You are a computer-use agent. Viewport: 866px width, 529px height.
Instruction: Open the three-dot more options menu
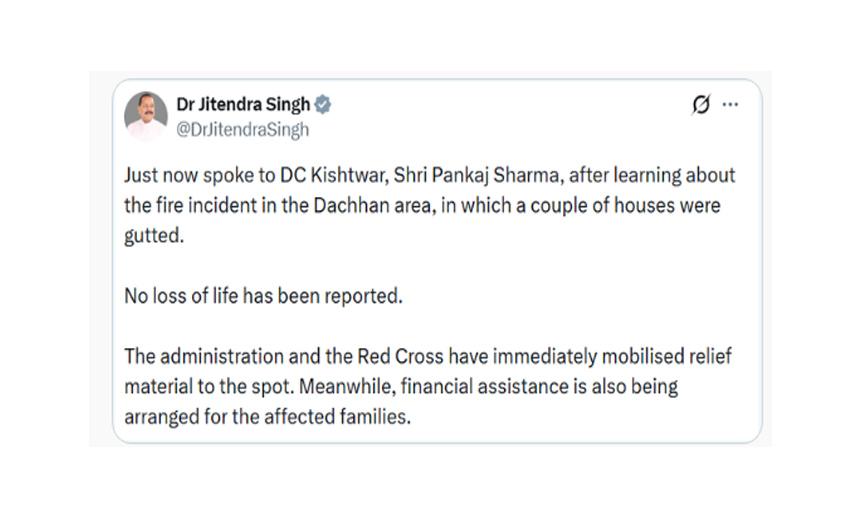point(731,105)
